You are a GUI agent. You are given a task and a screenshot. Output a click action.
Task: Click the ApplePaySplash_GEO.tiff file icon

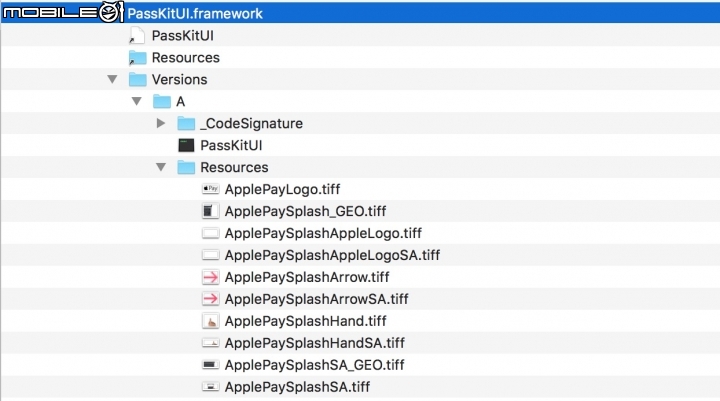210,211
